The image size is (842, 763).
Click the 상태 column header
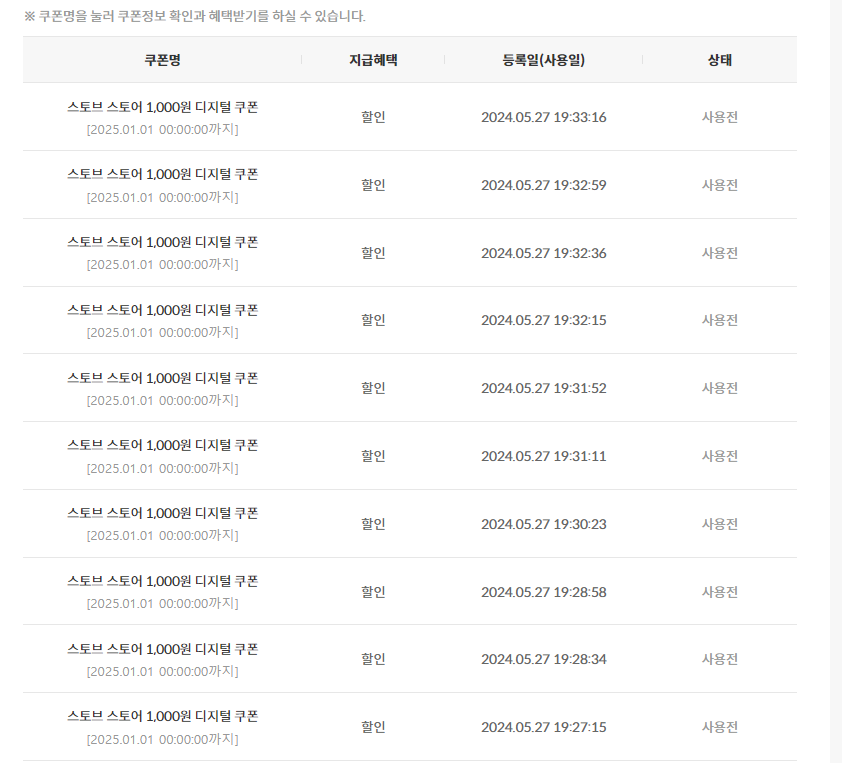720,60
